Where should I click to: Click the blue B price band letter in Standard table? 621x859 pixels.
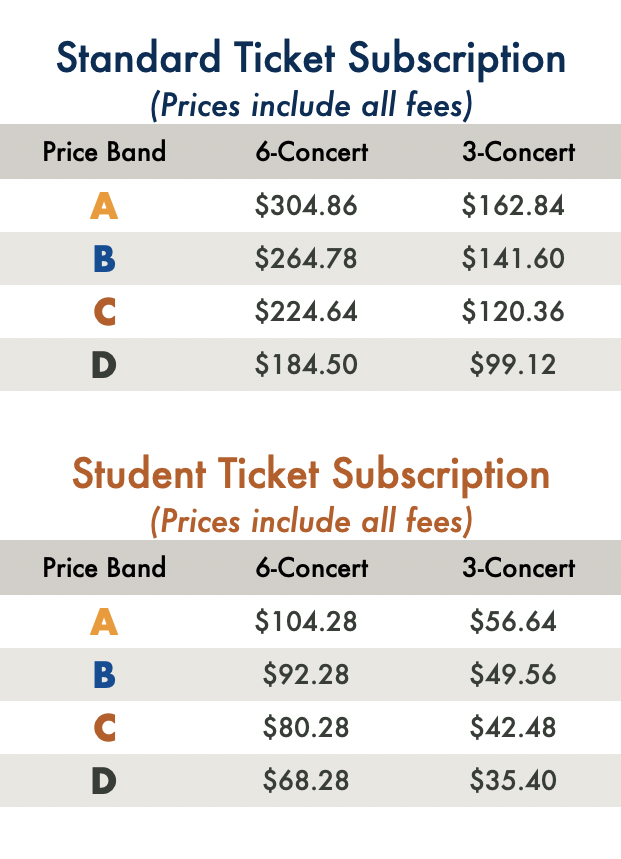click(104, 259)
